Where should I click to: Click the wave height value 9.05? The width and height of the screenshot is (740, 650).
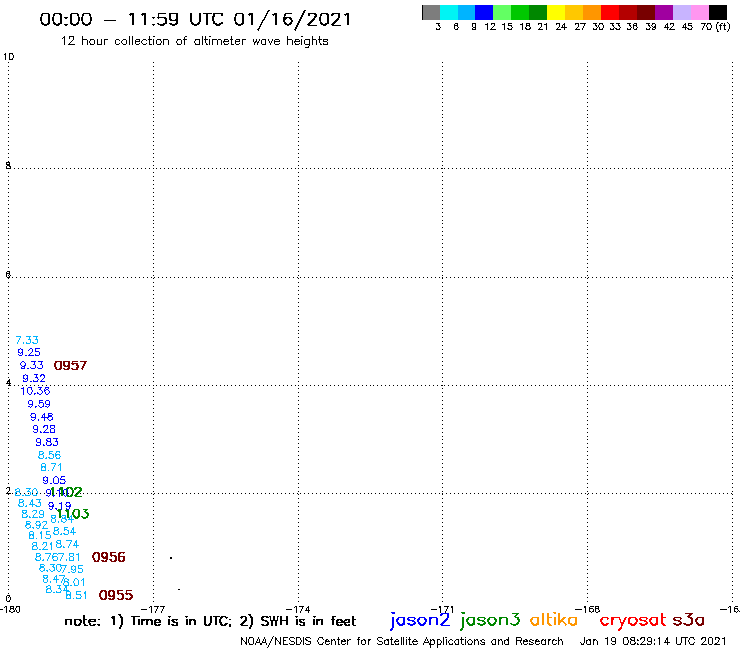54,481
